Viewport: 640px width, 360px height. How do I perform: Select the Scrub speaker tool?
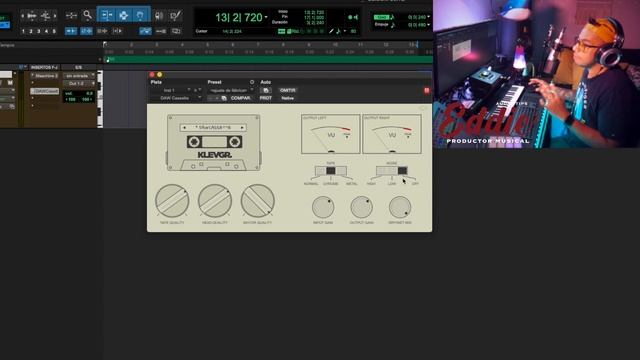click(159, 16)
